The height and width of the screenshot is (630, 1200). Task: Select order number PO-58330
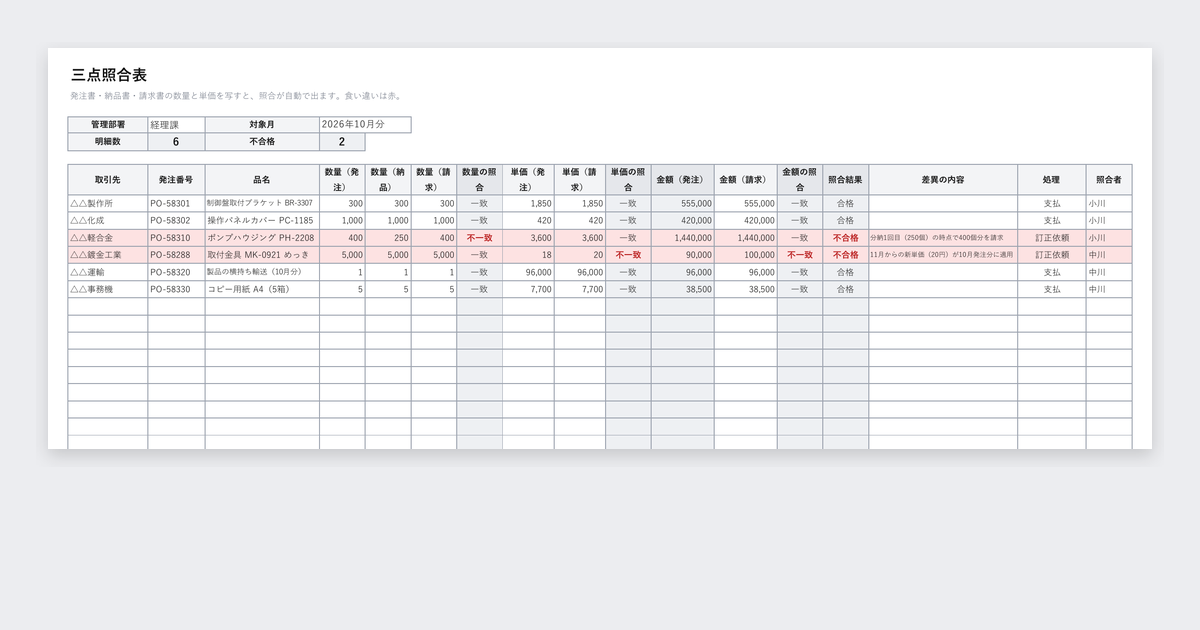176,289
